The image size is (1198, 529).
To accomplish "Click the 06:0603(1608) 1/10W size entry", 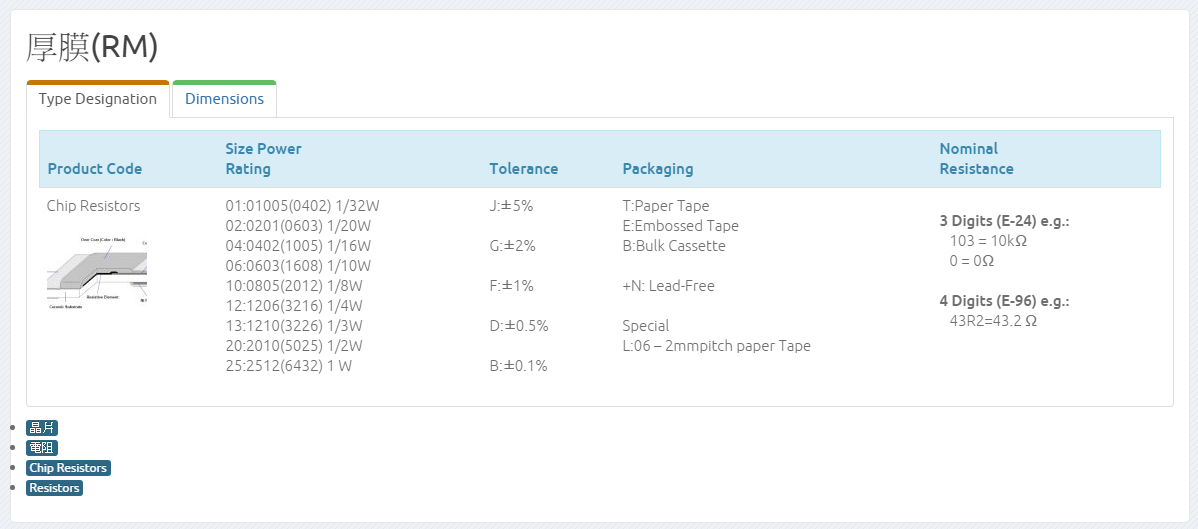I will pyautogui.click(x=298, y=266).
